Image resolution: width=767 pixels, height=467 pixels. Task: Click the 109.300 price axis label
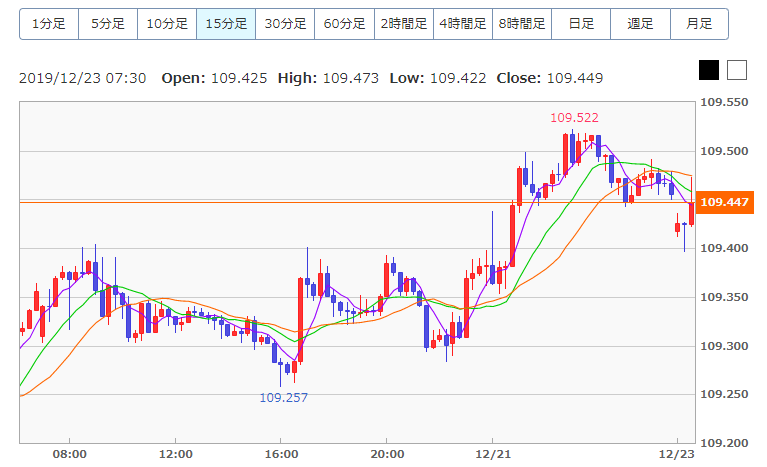(724, 346)
